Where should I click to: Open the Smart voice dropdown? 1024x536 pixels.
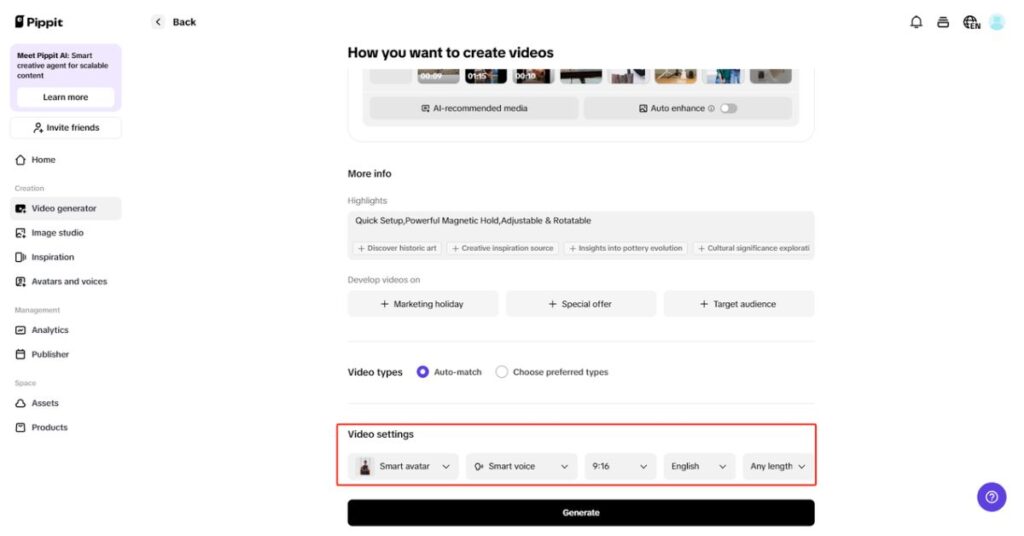coord(521,466)
